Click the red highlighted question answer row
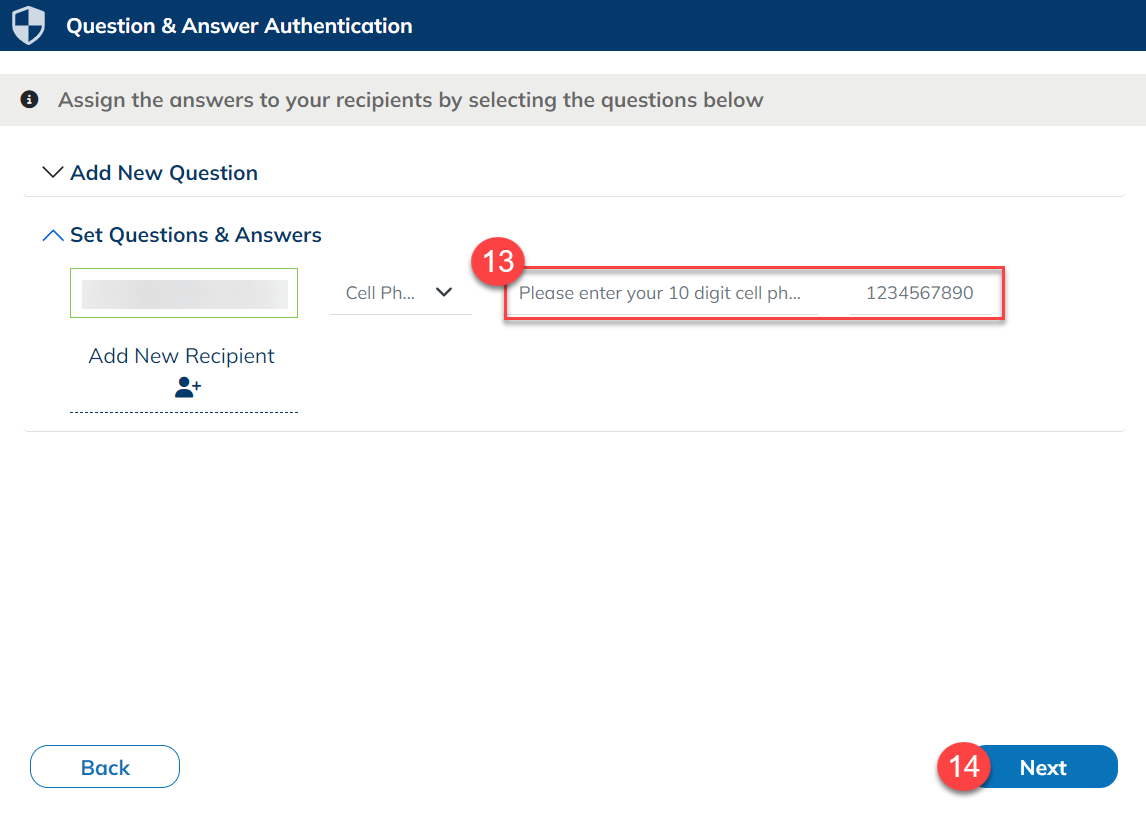Viewport: 1146px width, 817px height. [x=755, y=293]
